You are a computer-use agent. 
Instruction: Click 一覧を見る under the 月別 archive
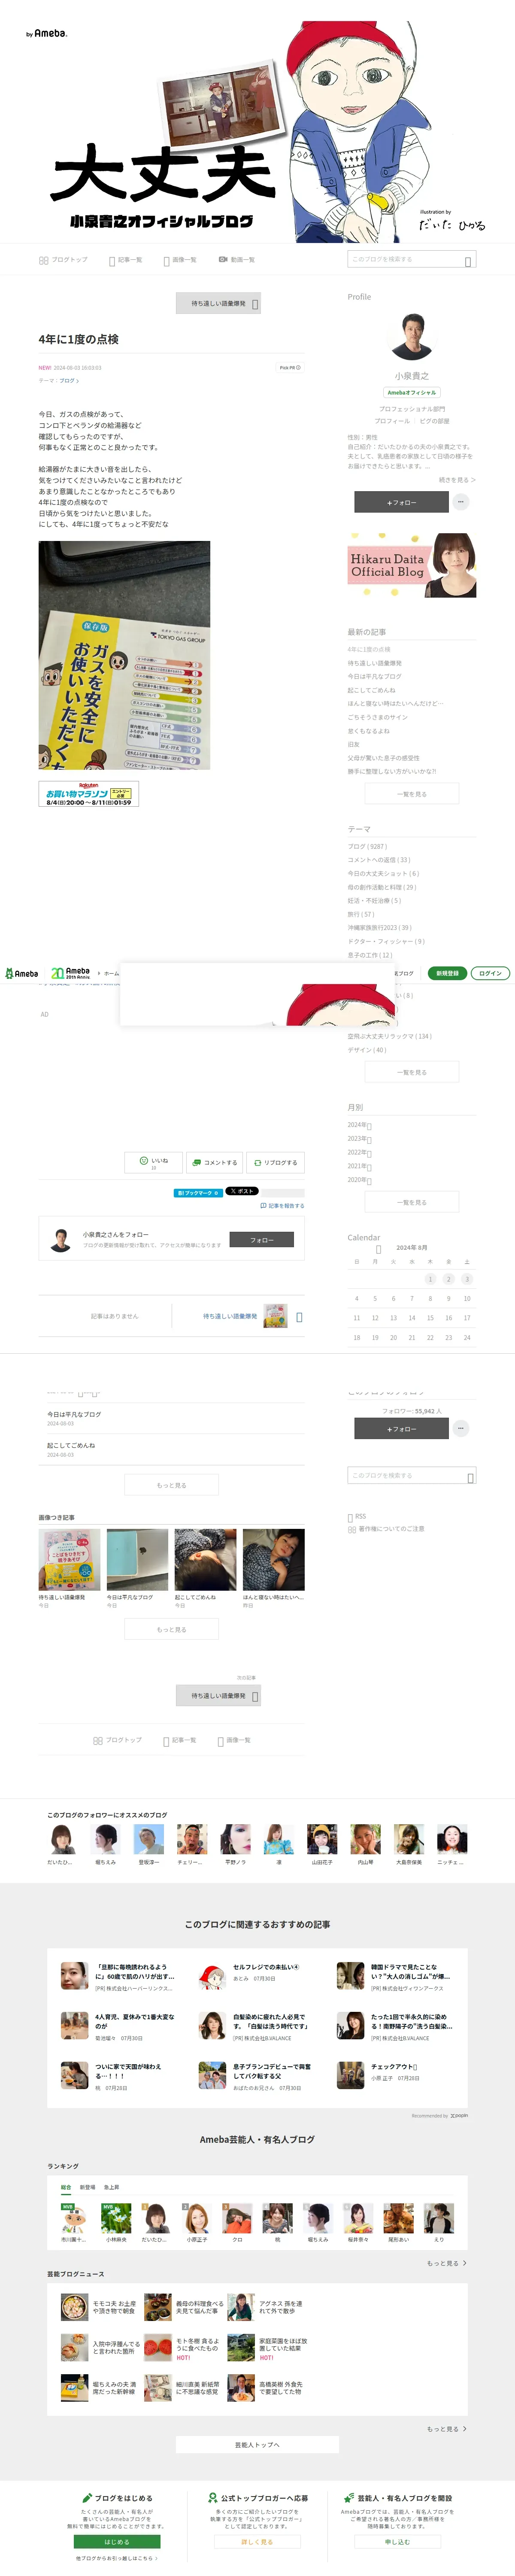click(412, 1203)
